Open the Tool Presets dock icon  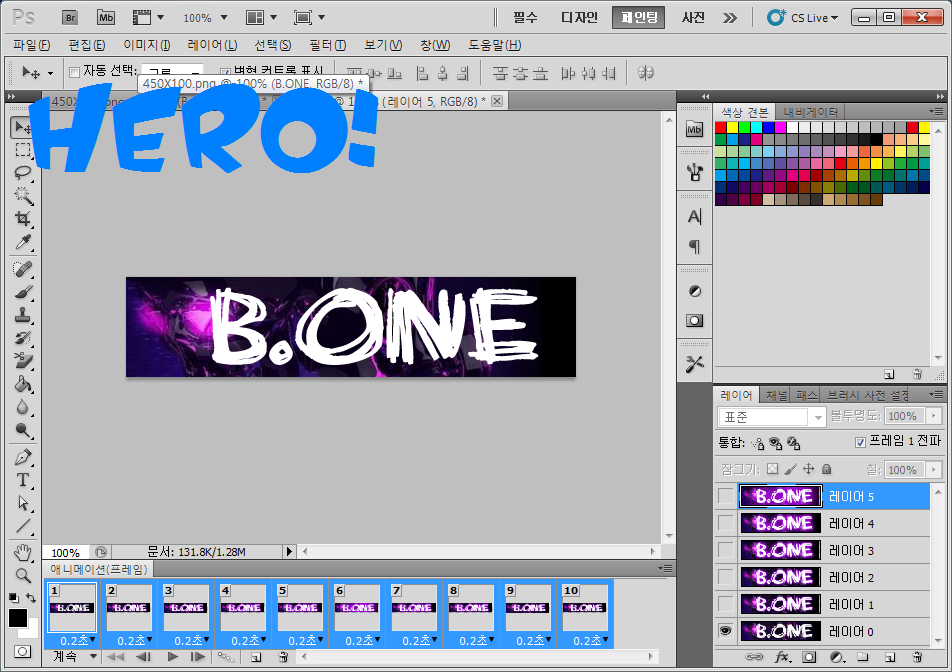point(695,364)
